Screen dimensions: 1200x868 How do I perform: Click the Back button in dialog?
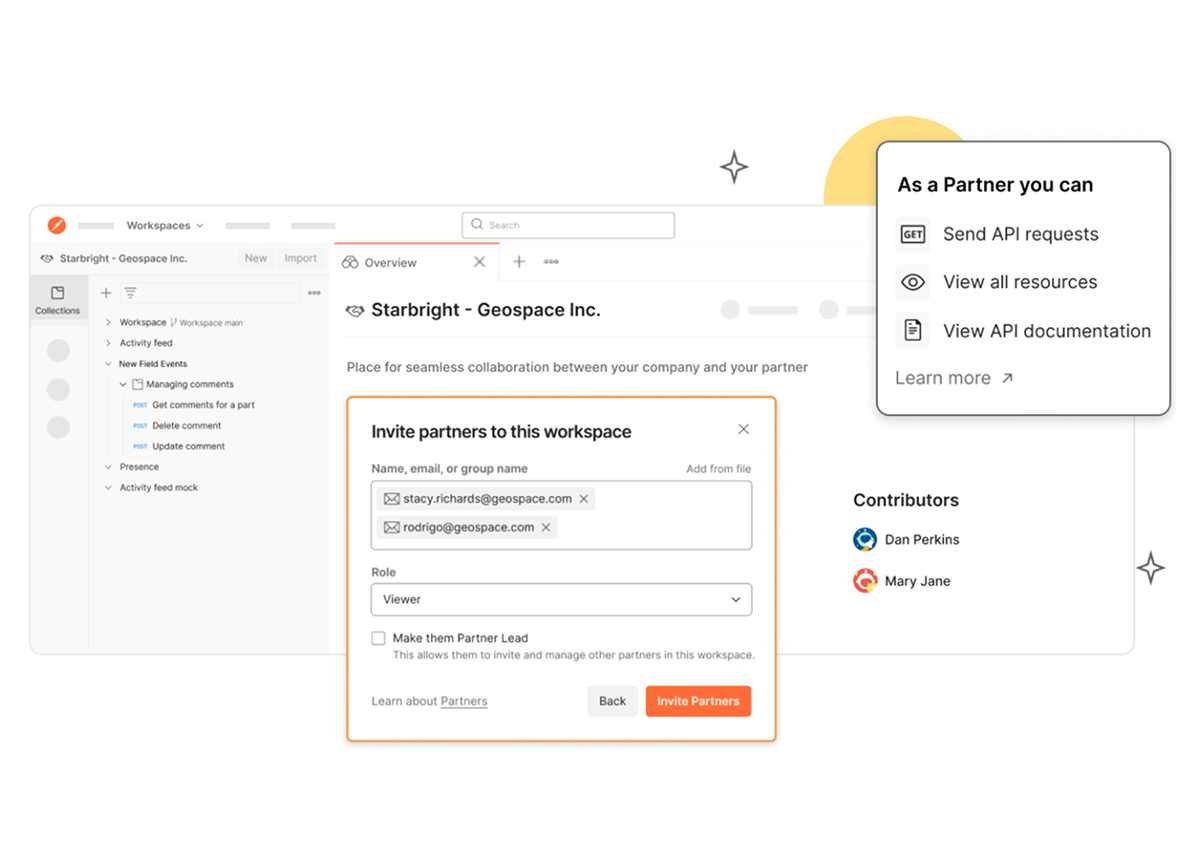[612, 701]
